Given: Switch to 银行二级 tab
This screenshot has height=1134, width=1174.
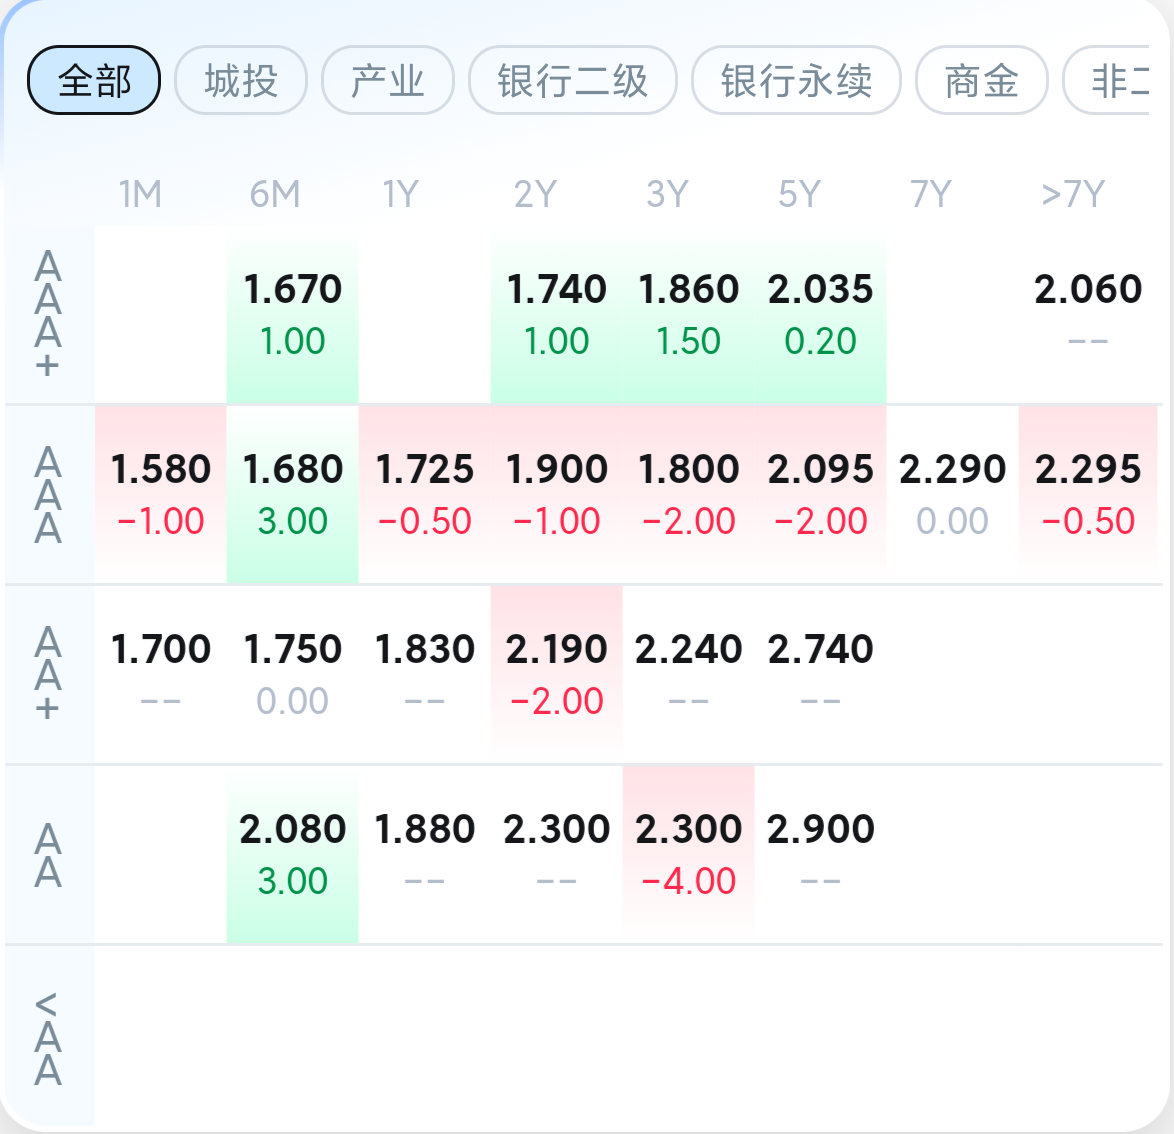Looking at the screenshot, I should [x=573, y=80].
